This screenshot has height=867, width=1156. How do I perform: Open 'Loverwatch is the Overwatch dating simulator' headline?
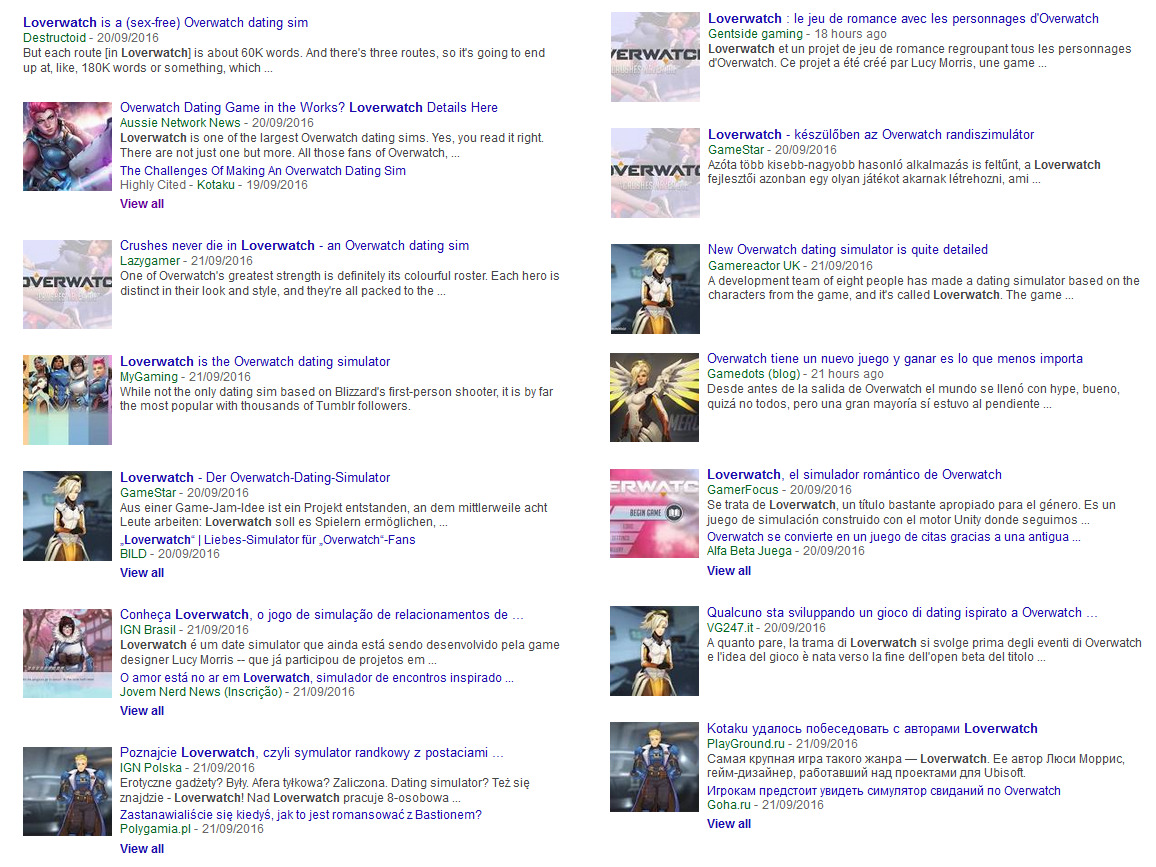pos(255,361)
